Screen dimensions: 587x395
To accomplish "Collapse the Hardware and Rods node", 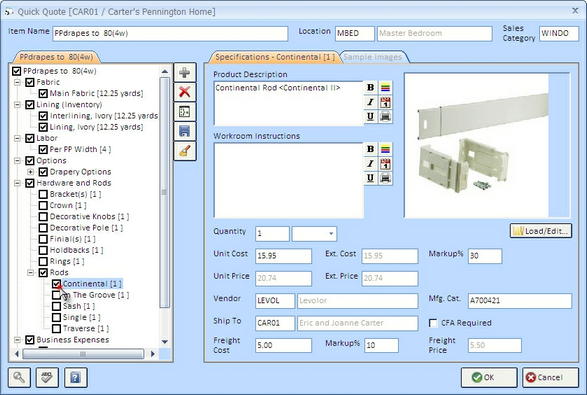I will tap(17, 183).
